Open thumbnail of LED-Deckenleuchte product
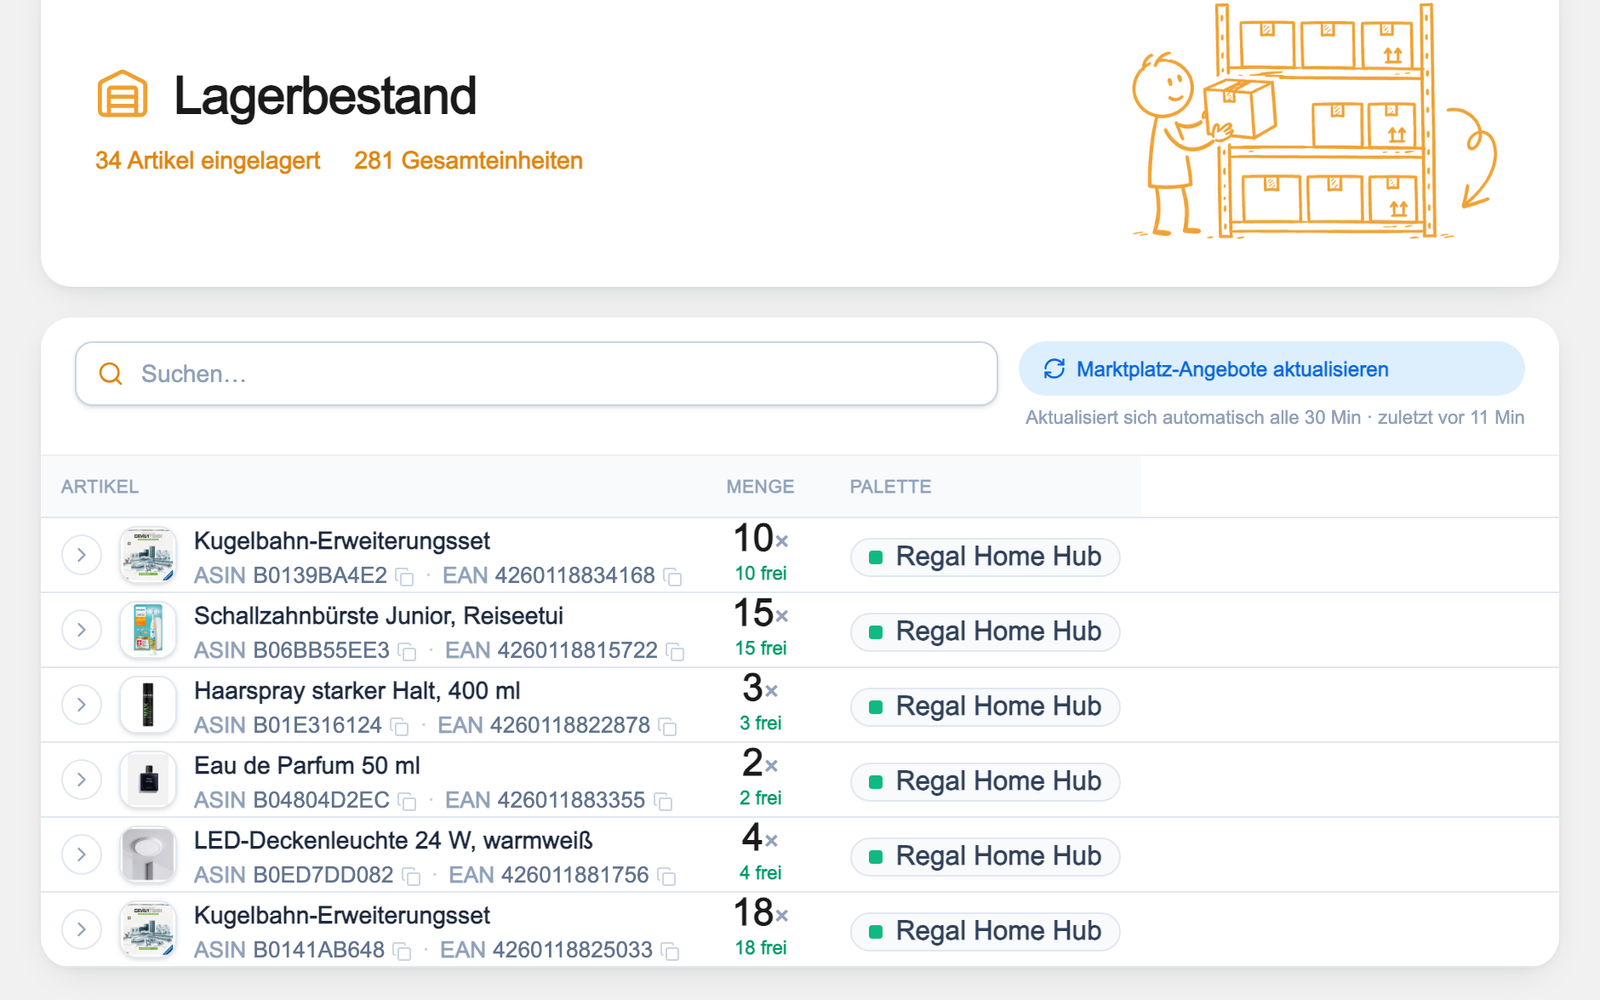This screenshot has width=1600, height=1000. (148, 855)
